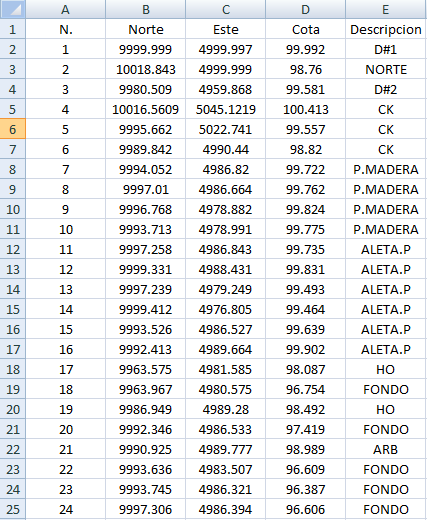This screenshot has height=520, width=427.
Task: Select cell with value 10018.843
Action: click(x=146, y=69)
